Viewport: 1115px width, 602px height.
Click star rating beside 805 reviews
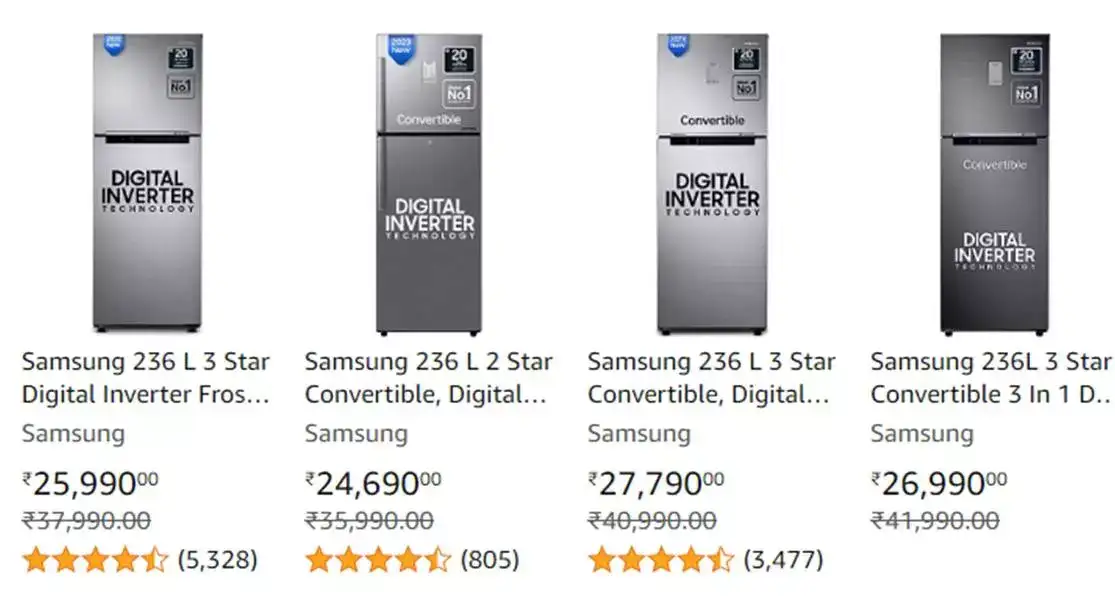(x=378, y=560)
